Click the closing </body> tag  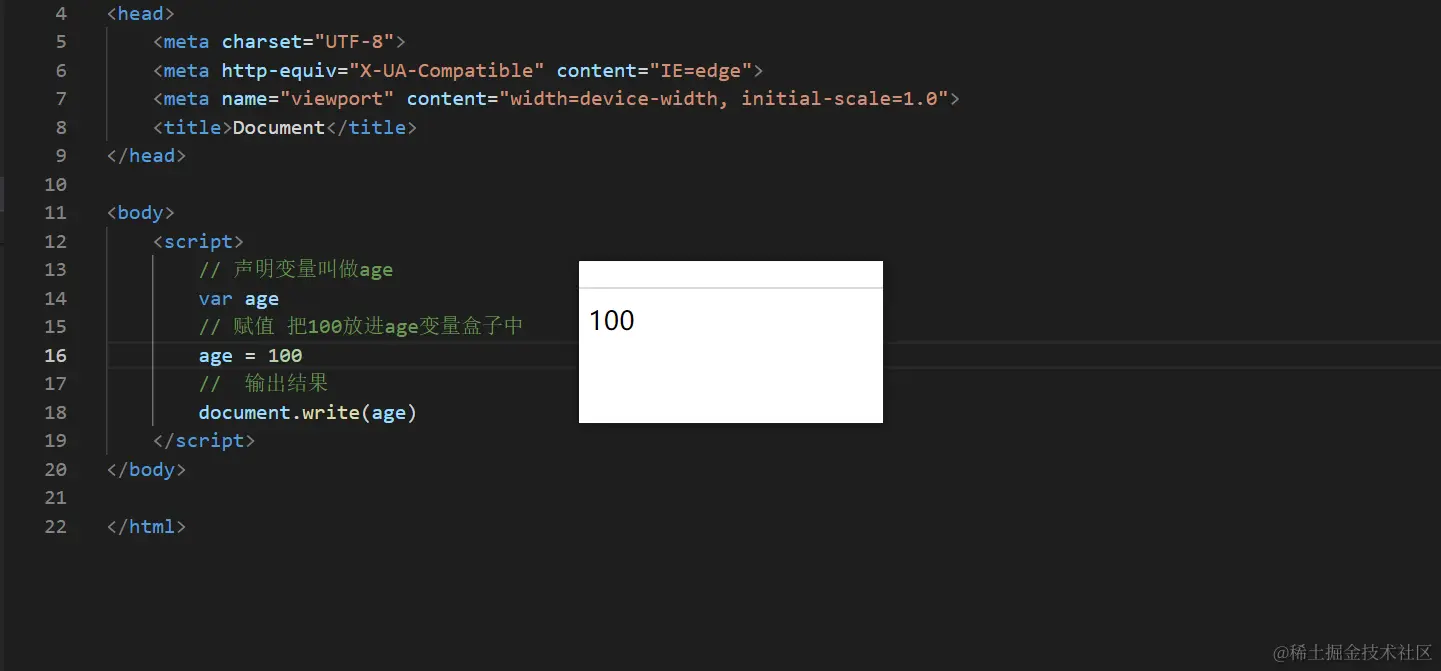pos(147,469)
